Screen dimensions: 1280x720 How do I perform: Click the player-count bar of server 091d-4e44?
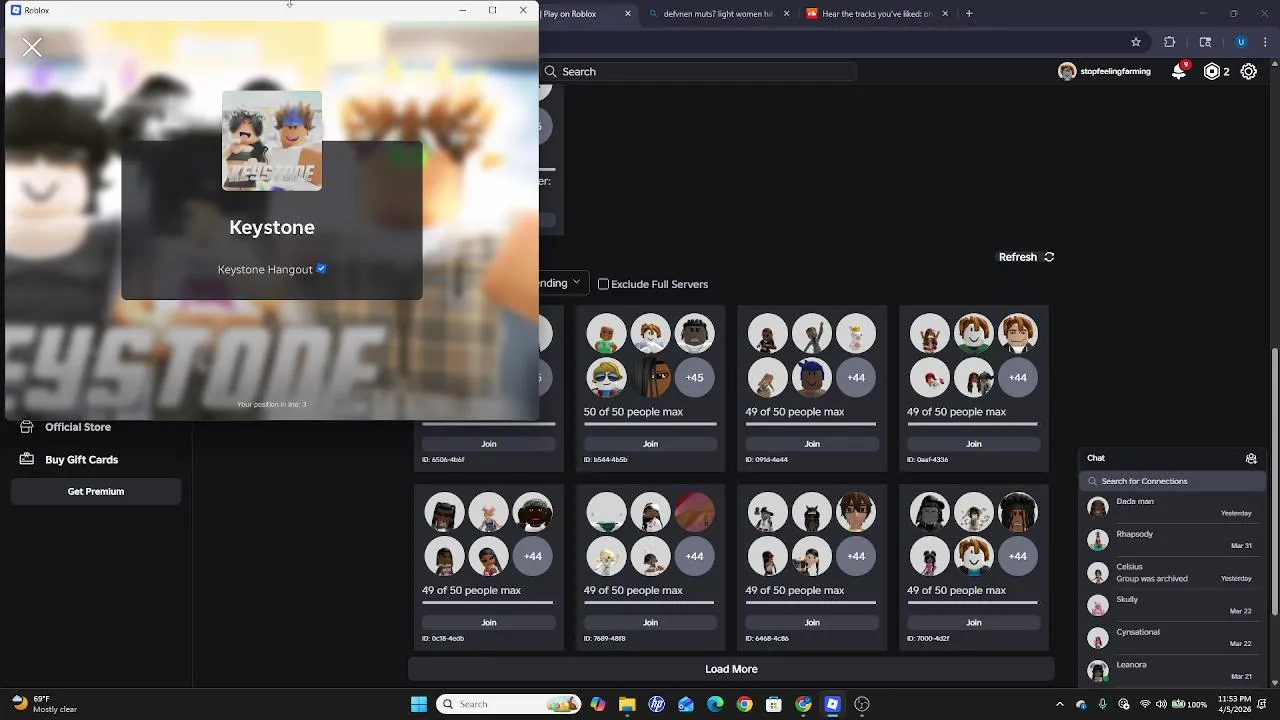[812, 425]
